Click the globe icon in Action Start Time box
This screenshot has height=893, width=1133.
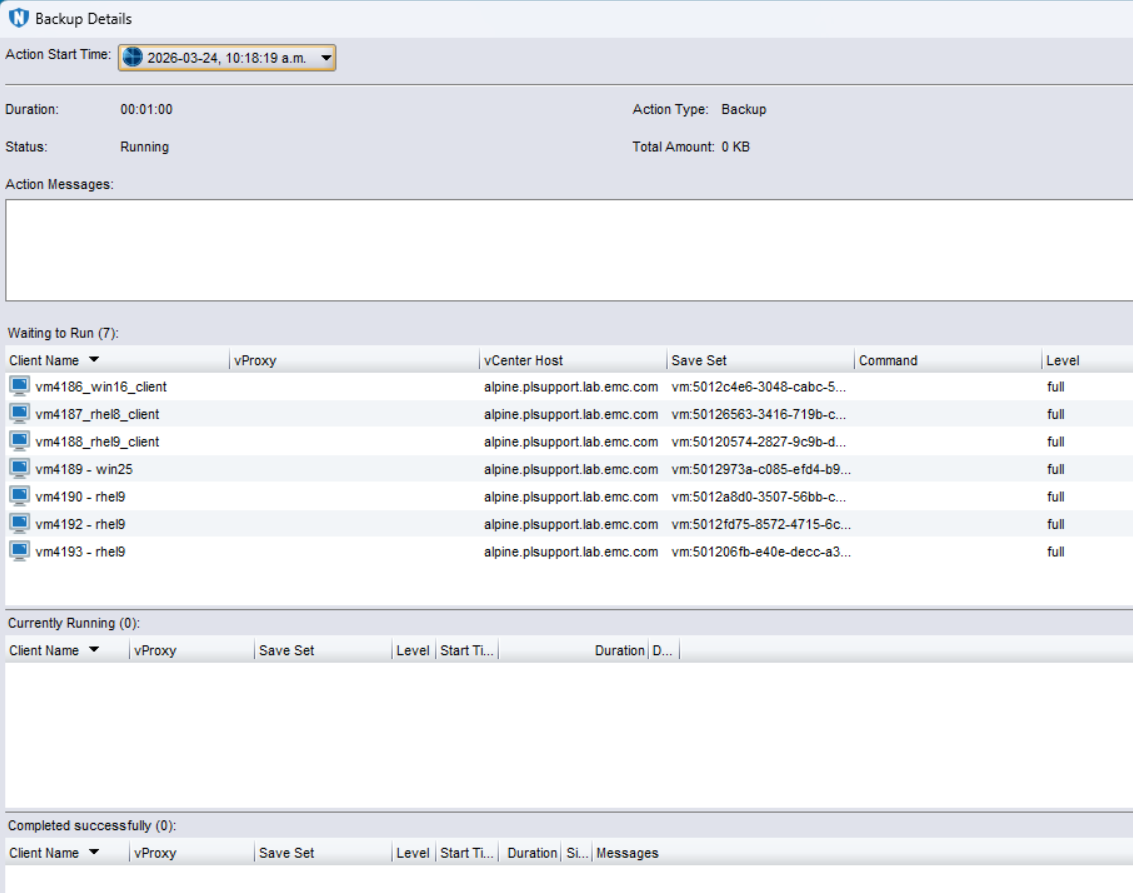(132, 57)
